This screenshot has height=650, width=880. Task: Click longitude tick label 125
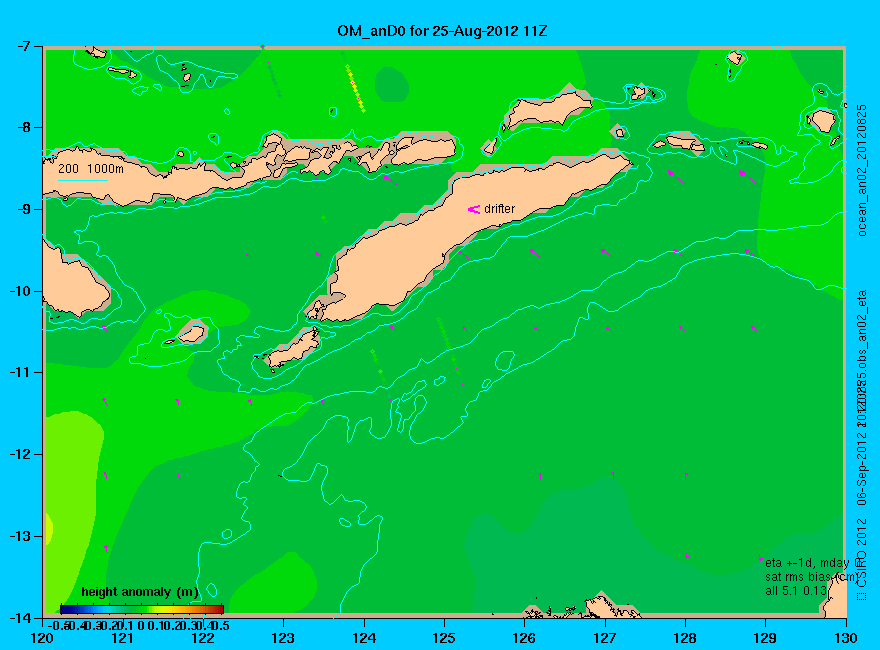click(x=444, y=638)
